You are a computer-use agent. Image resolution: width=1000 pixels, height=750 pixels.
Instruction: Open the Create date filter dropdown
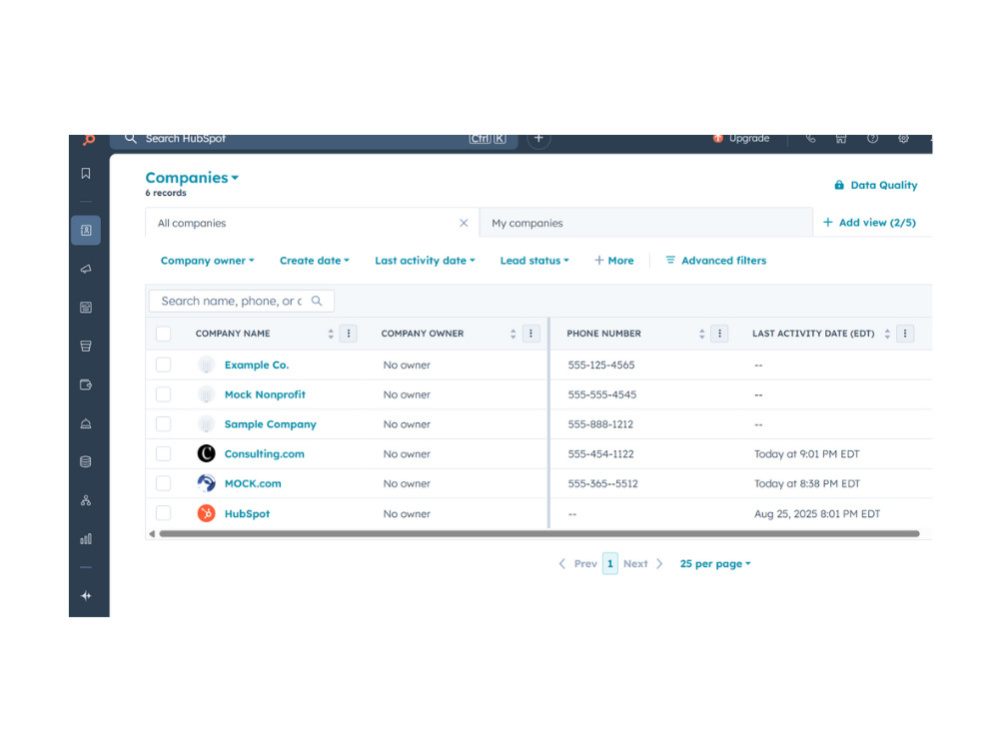[314, 260]
